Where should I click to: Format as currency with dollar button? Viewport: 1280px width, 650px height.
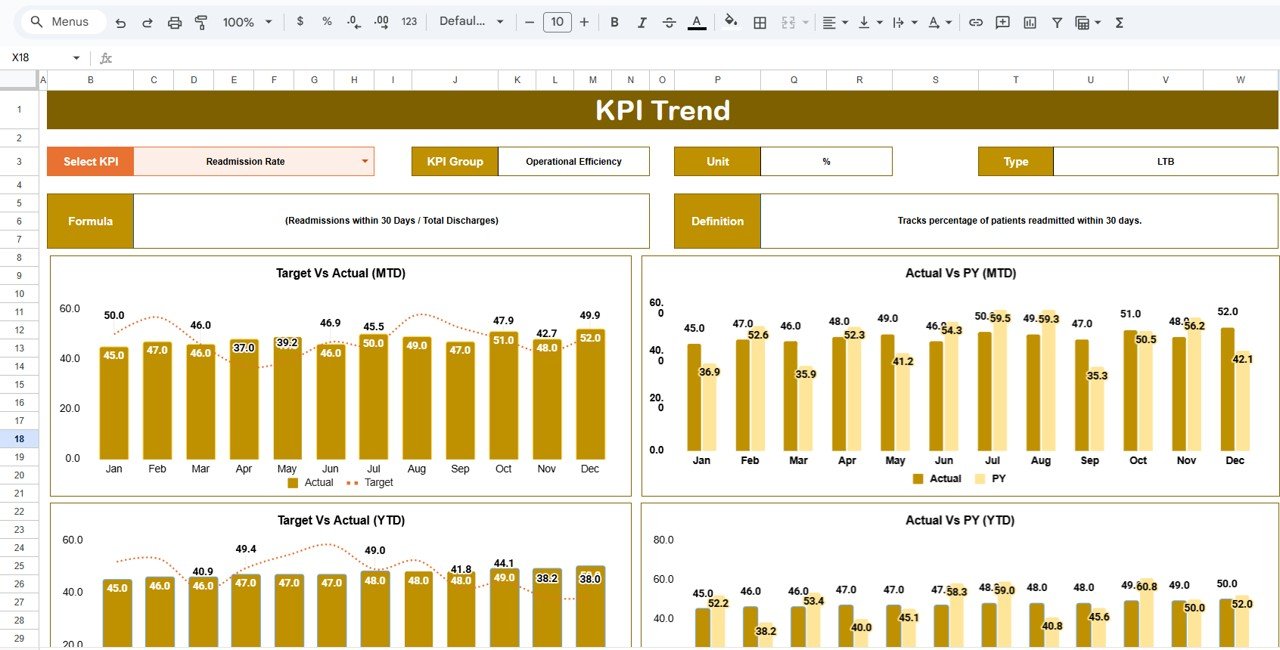(x=300, y=22)
